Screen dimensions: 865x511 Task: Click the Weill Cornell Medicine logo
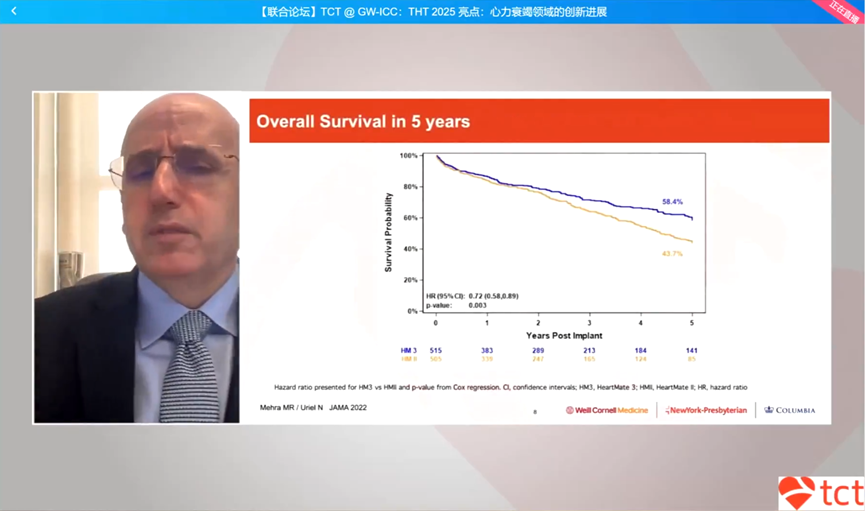(x=607, y=410)
